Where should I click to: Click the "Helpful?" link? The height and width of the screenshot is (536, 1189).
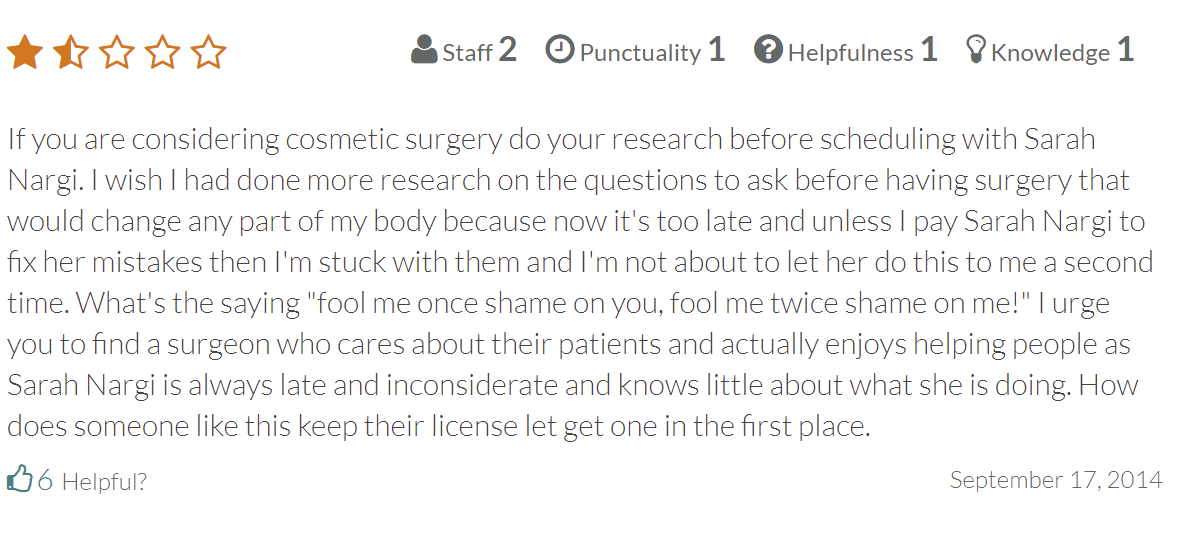click(x=104, y=482)
